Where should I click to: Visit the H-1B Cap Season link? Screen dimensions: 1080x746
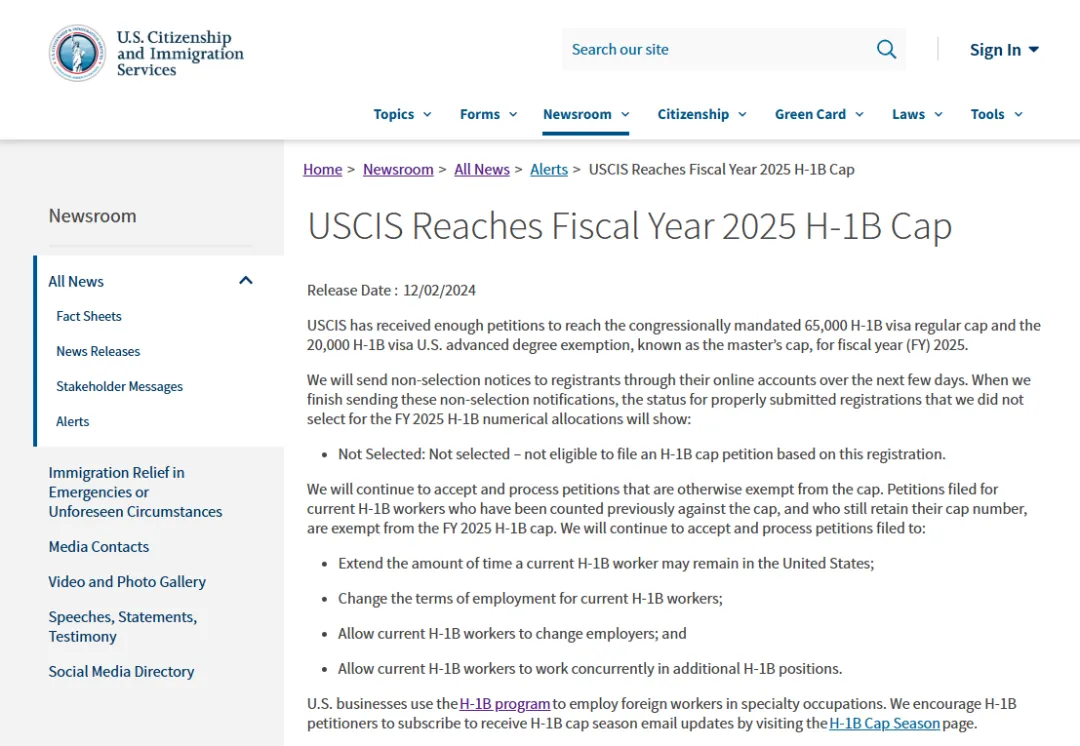click(884, 723)
